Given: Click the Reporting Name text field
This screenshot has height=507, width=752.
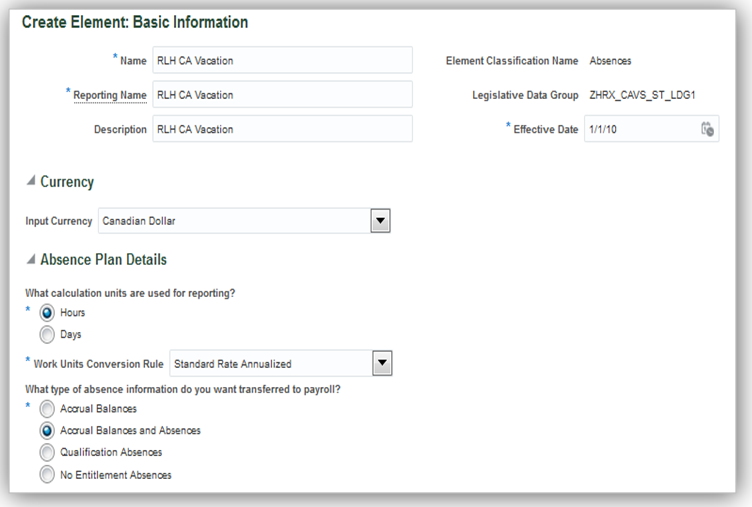Looking at the screenshot, I should coord(282,95).
